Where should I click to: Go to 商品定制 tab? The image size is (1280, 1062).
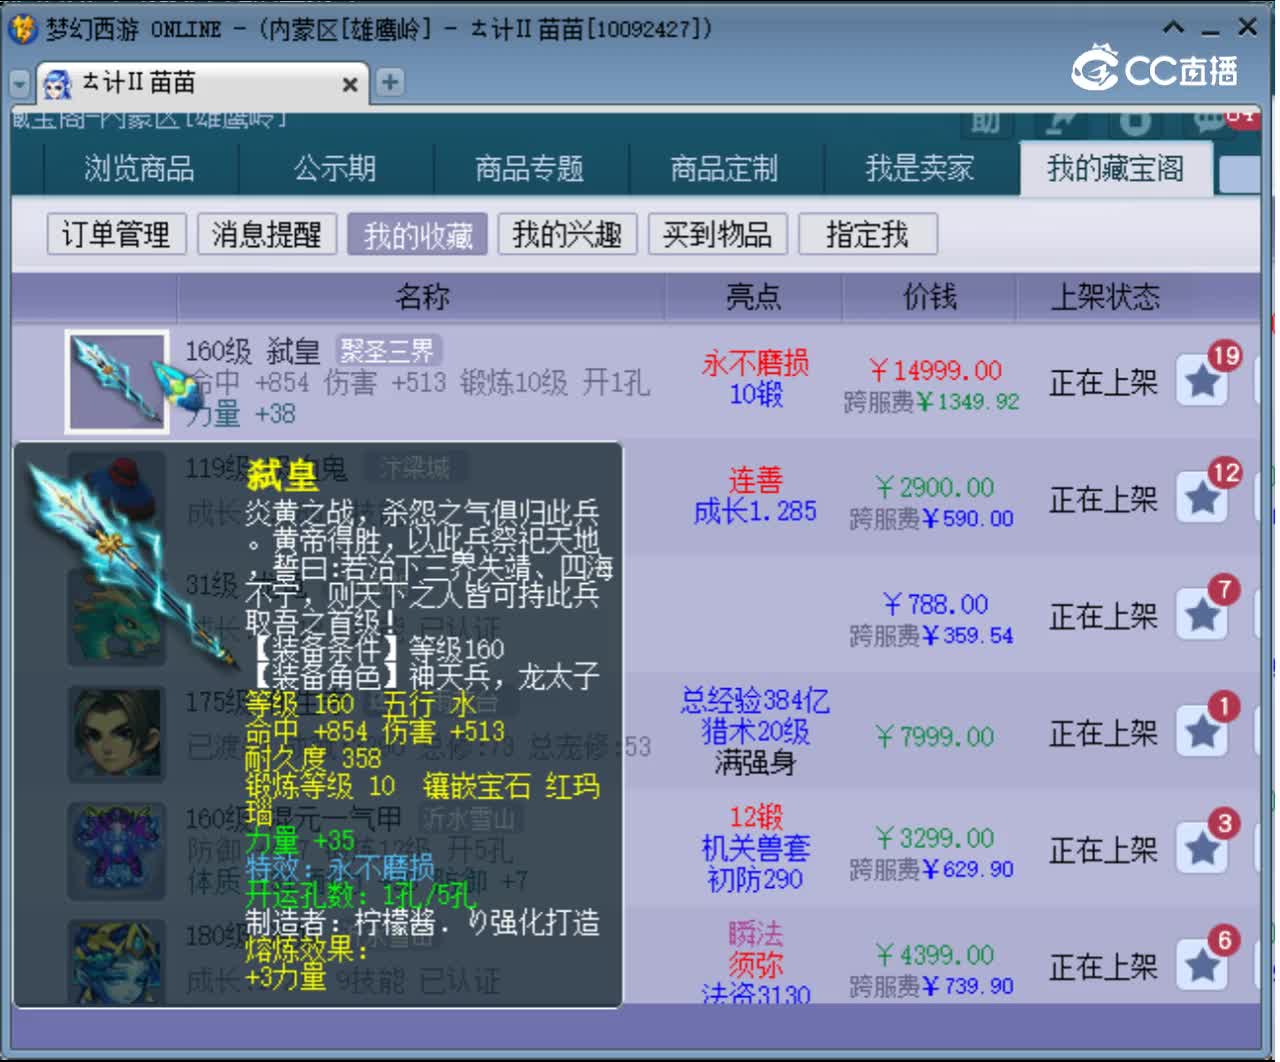click(725, 168)
